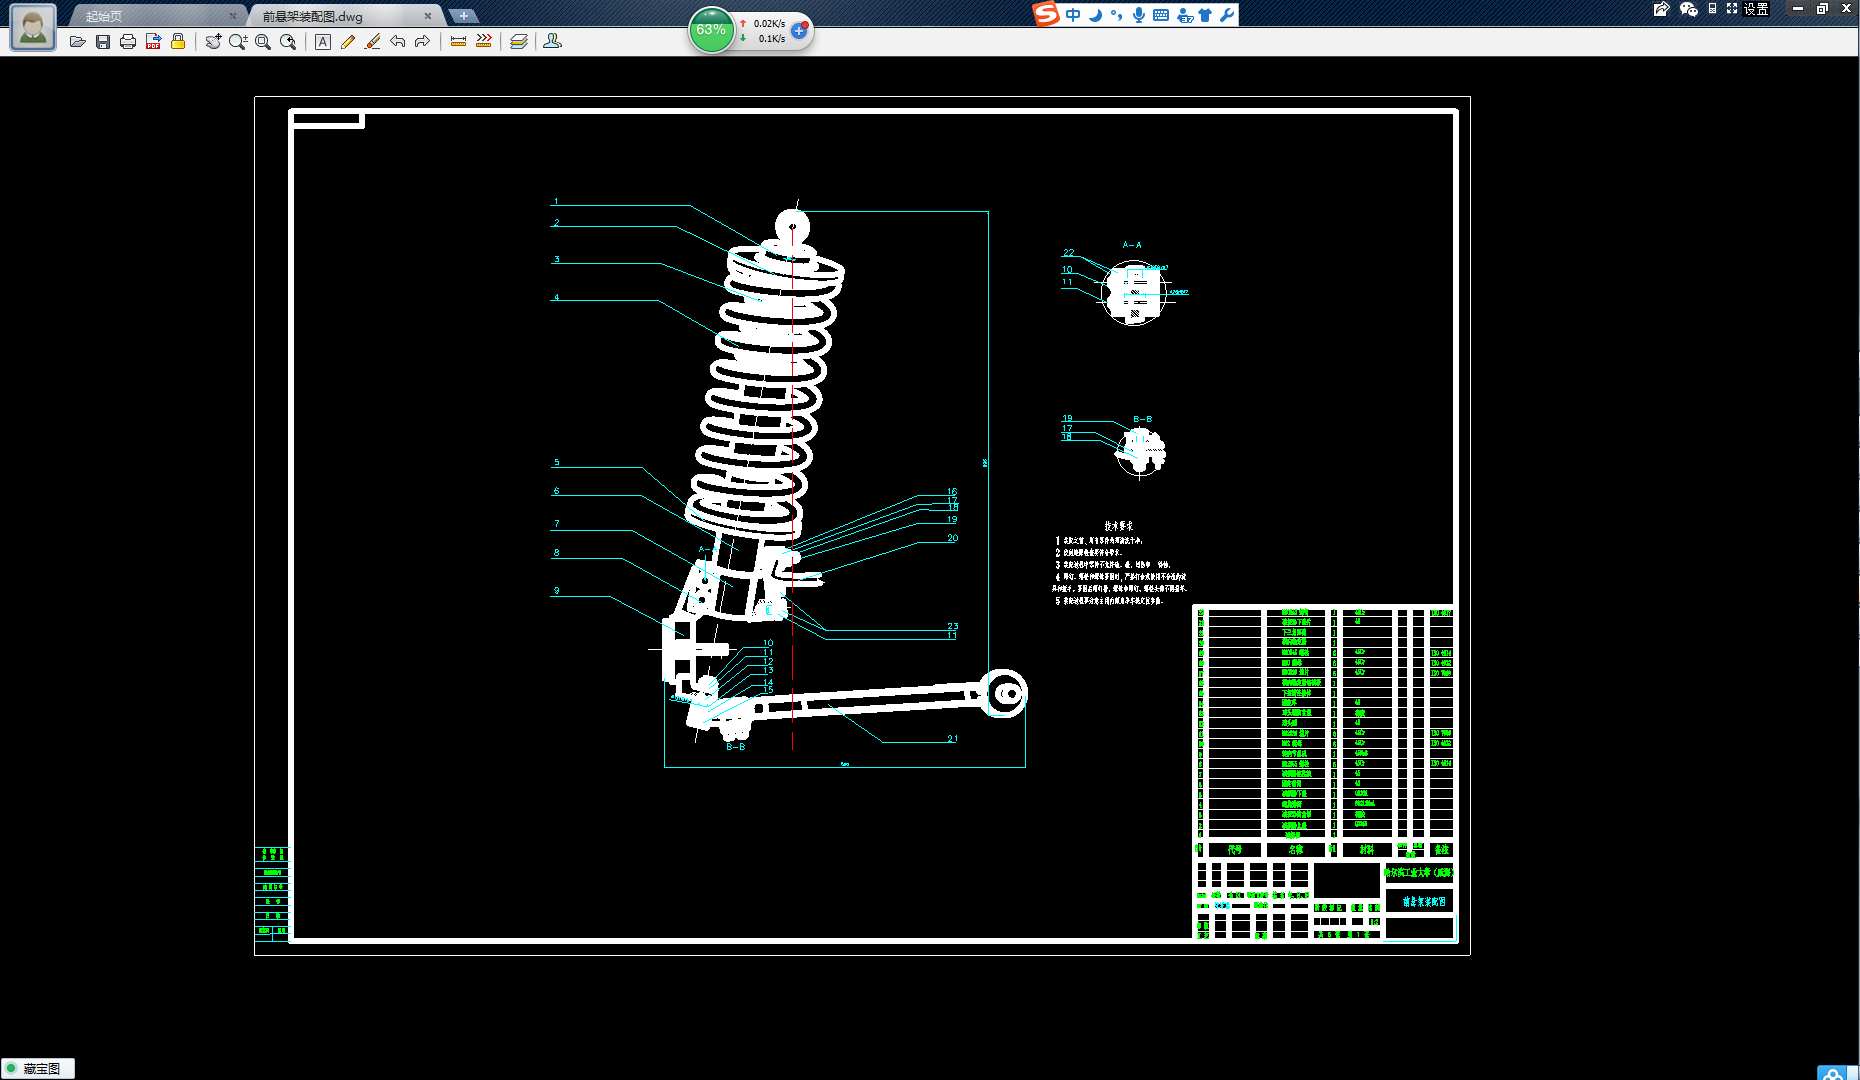Open the 设置 settings menu
1860x1080 pixels.
point(1757,9)
